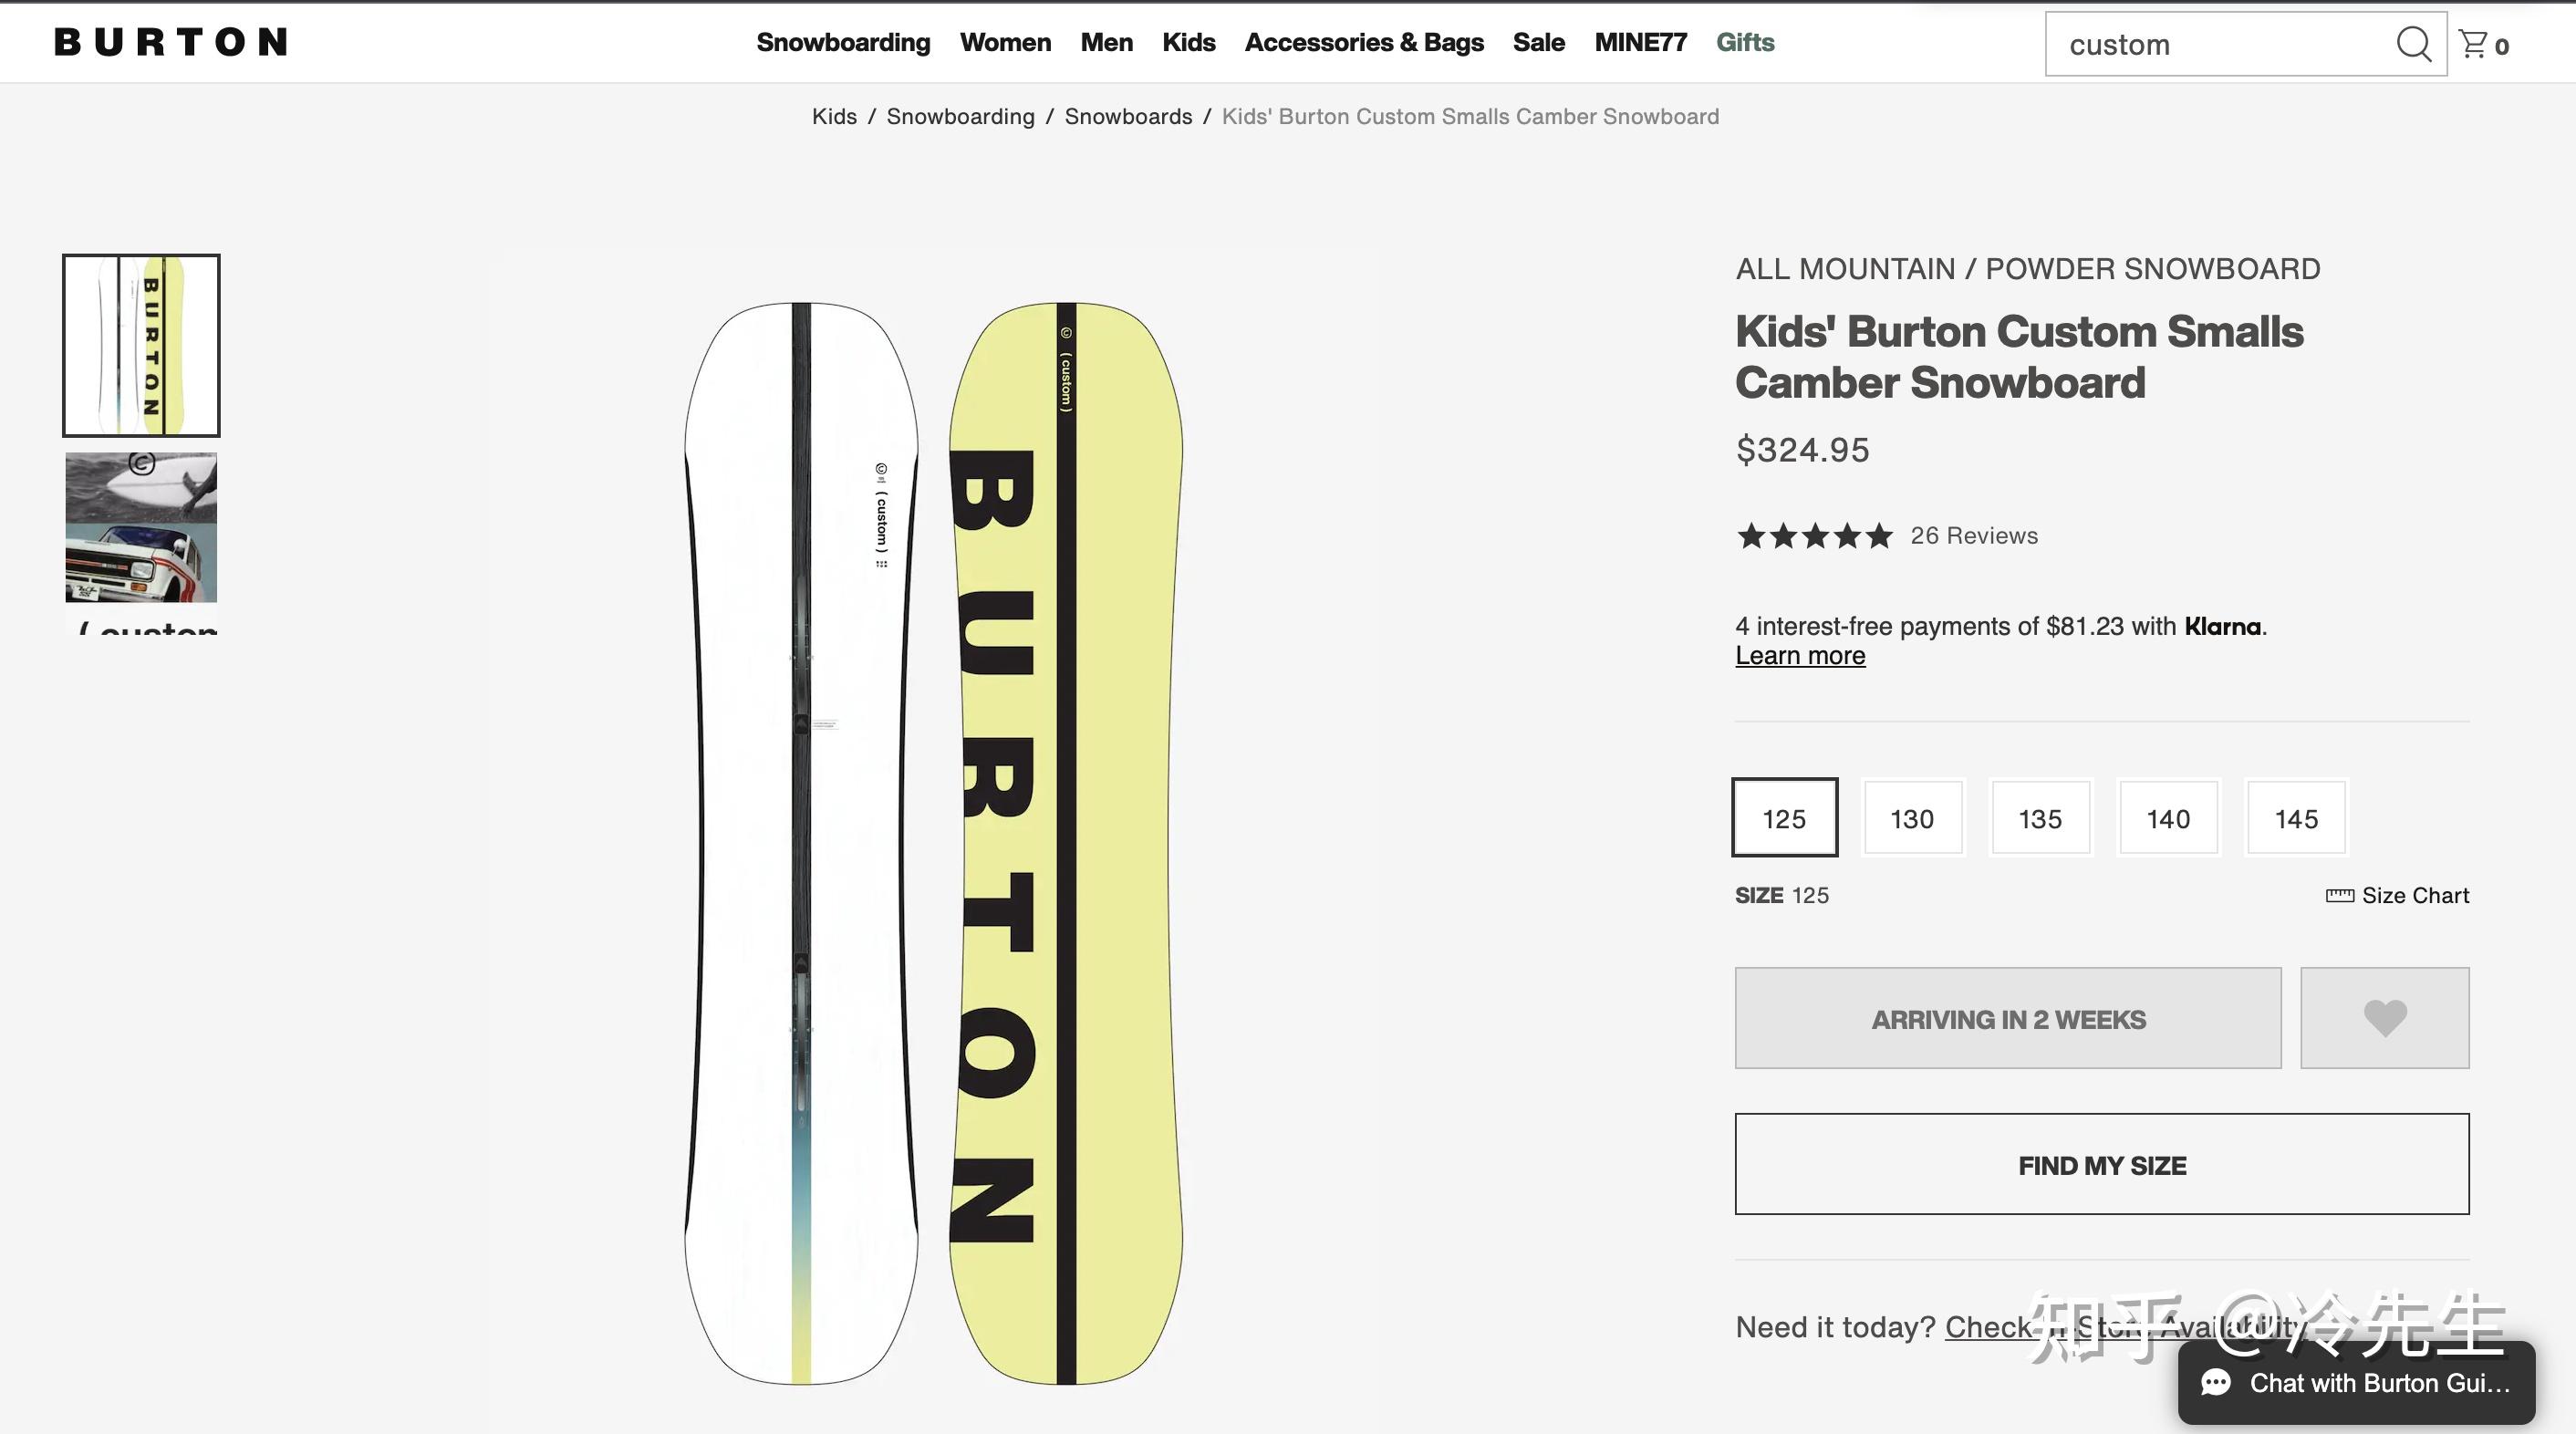2576x1434 pixels.
Task: Add board to wishlist with the heart icon
Action: [2384, 1018]
